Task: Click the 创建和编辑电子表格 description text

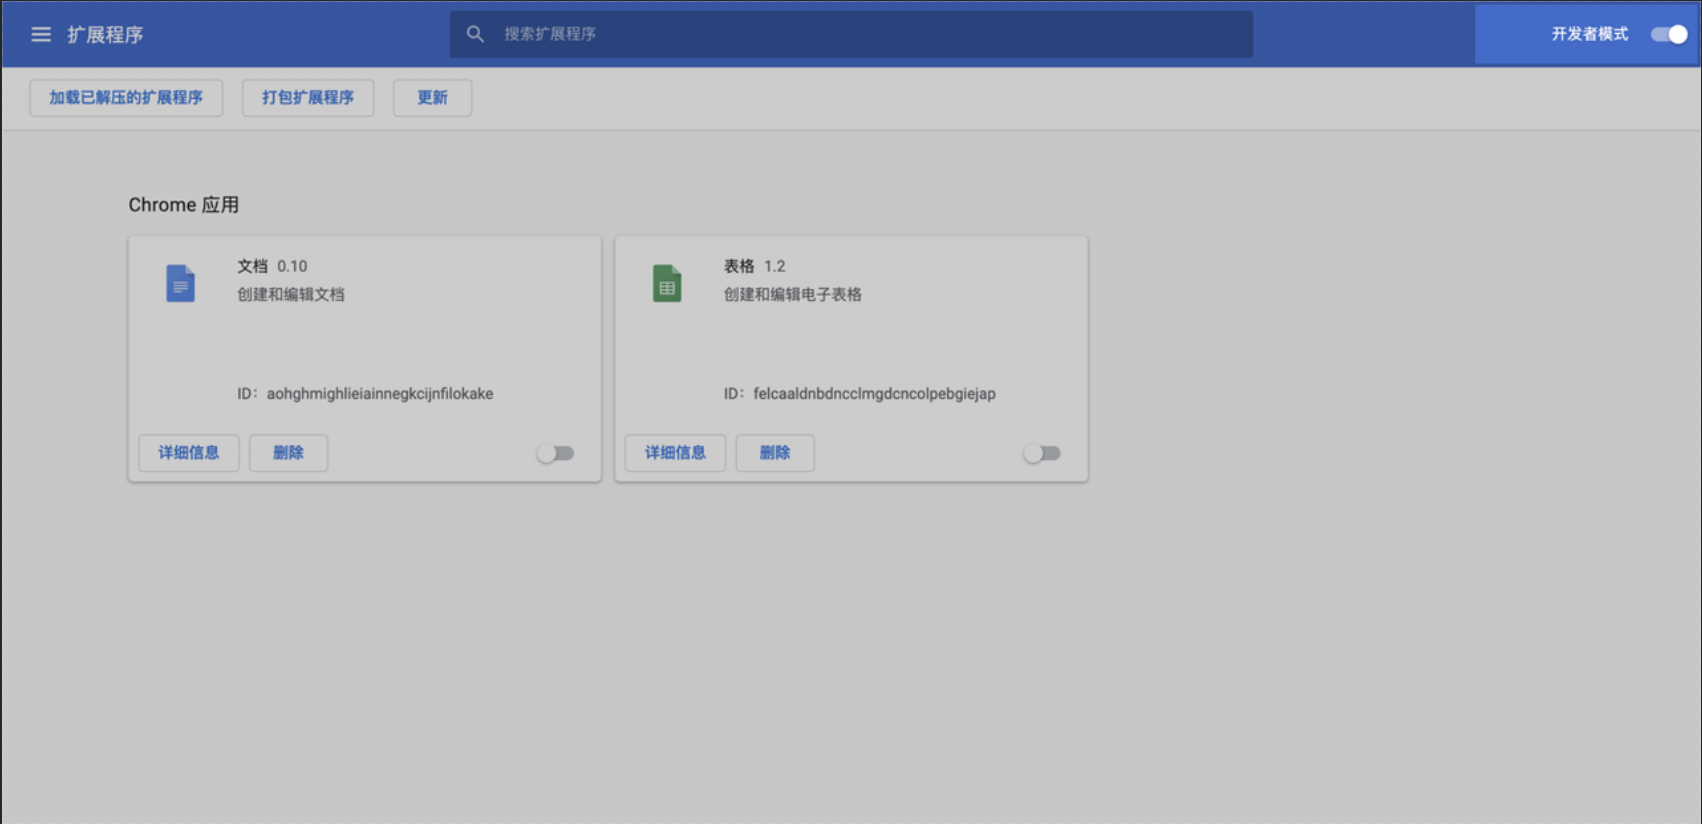Action: pos(792,295)
